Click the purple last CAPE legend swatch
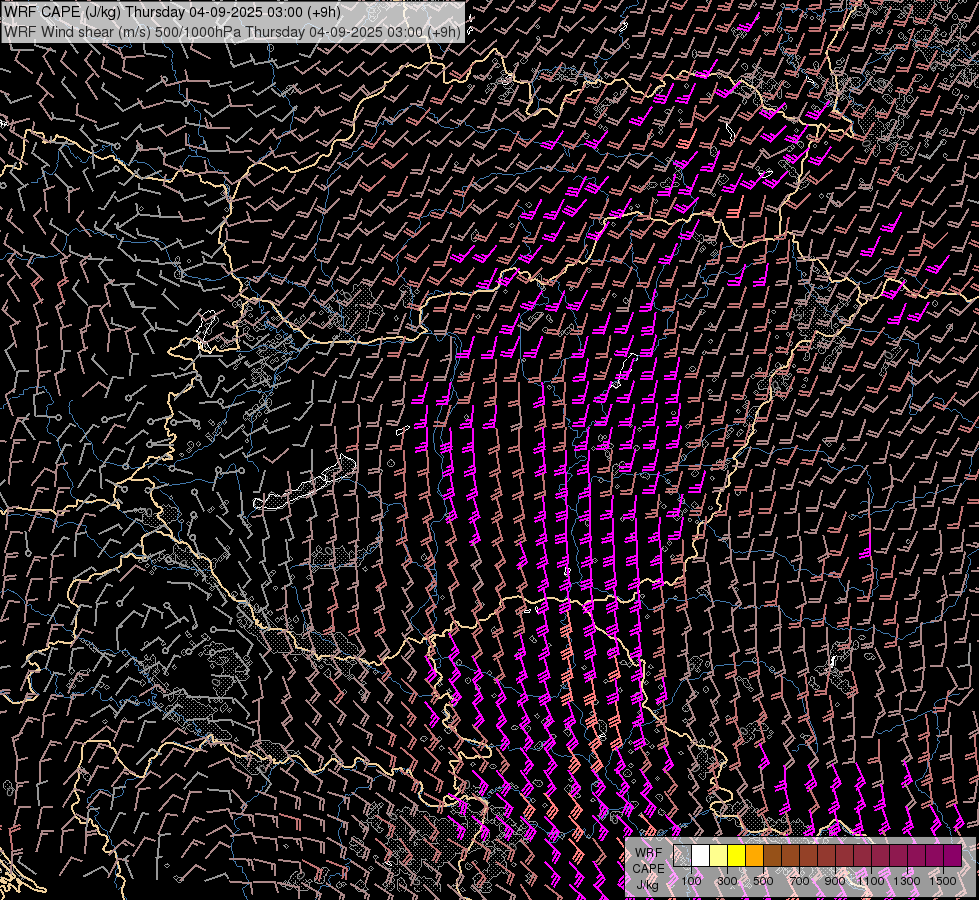 click(x=952, y=855)
